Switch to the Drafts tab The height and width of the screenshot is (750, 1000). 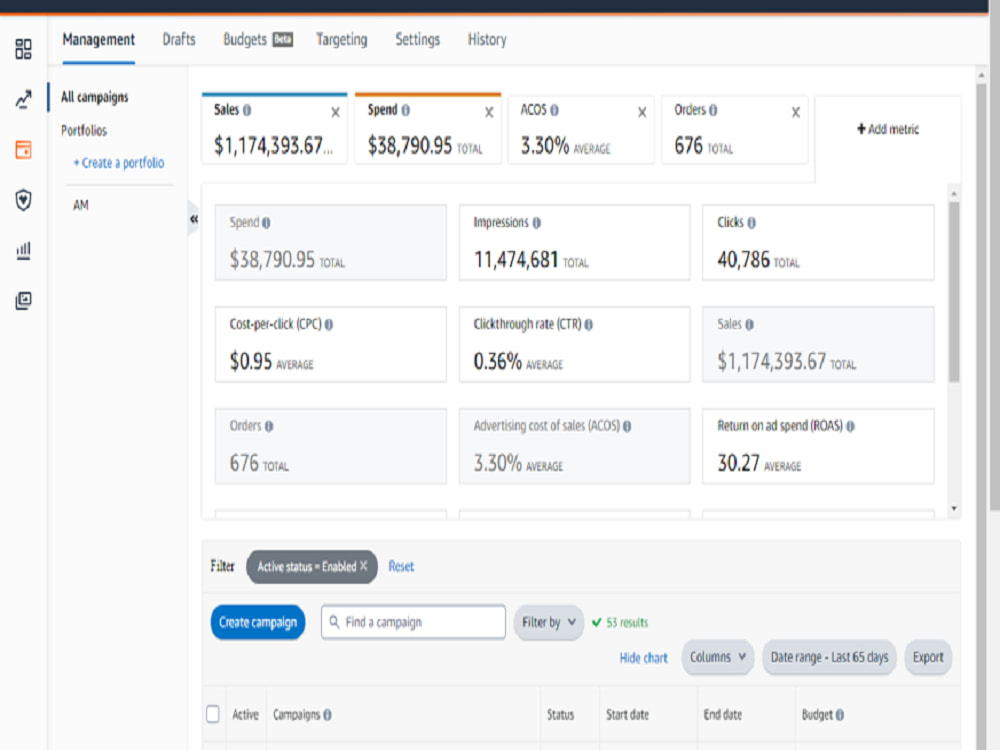179,40
